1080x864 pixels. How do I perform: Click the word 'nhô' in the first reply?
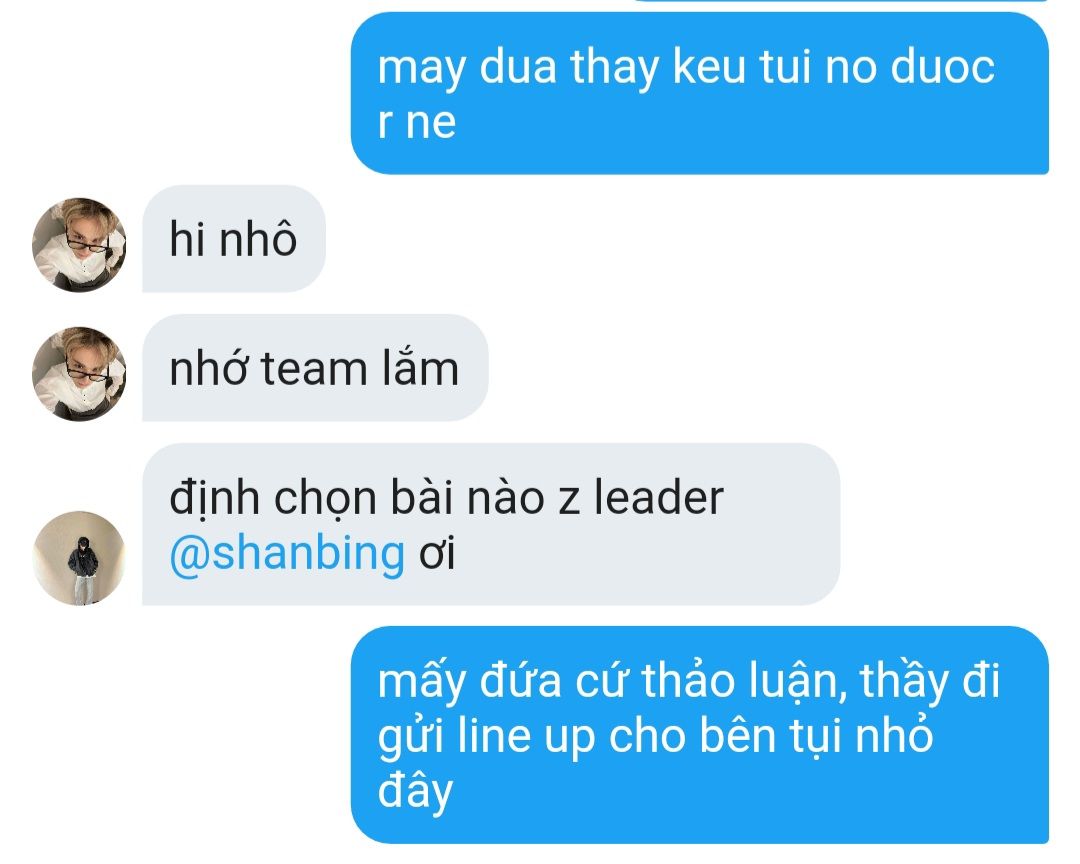257,238
